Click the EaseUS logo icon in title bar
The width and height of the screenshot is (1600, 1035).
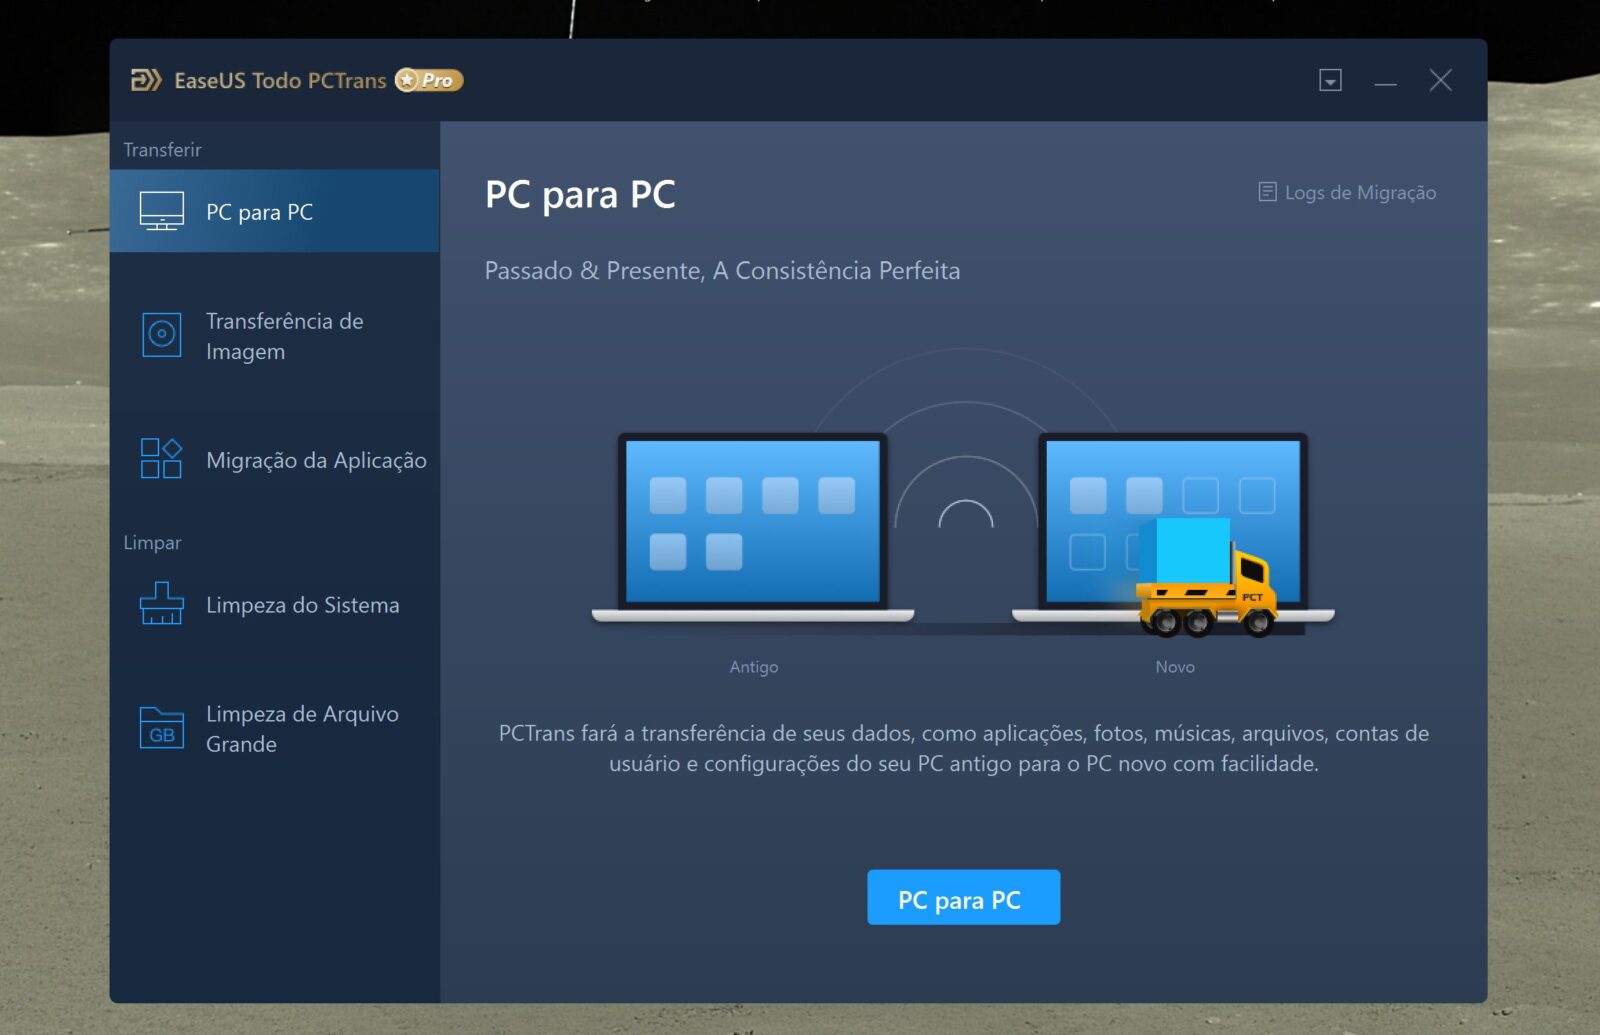(146, 80)
